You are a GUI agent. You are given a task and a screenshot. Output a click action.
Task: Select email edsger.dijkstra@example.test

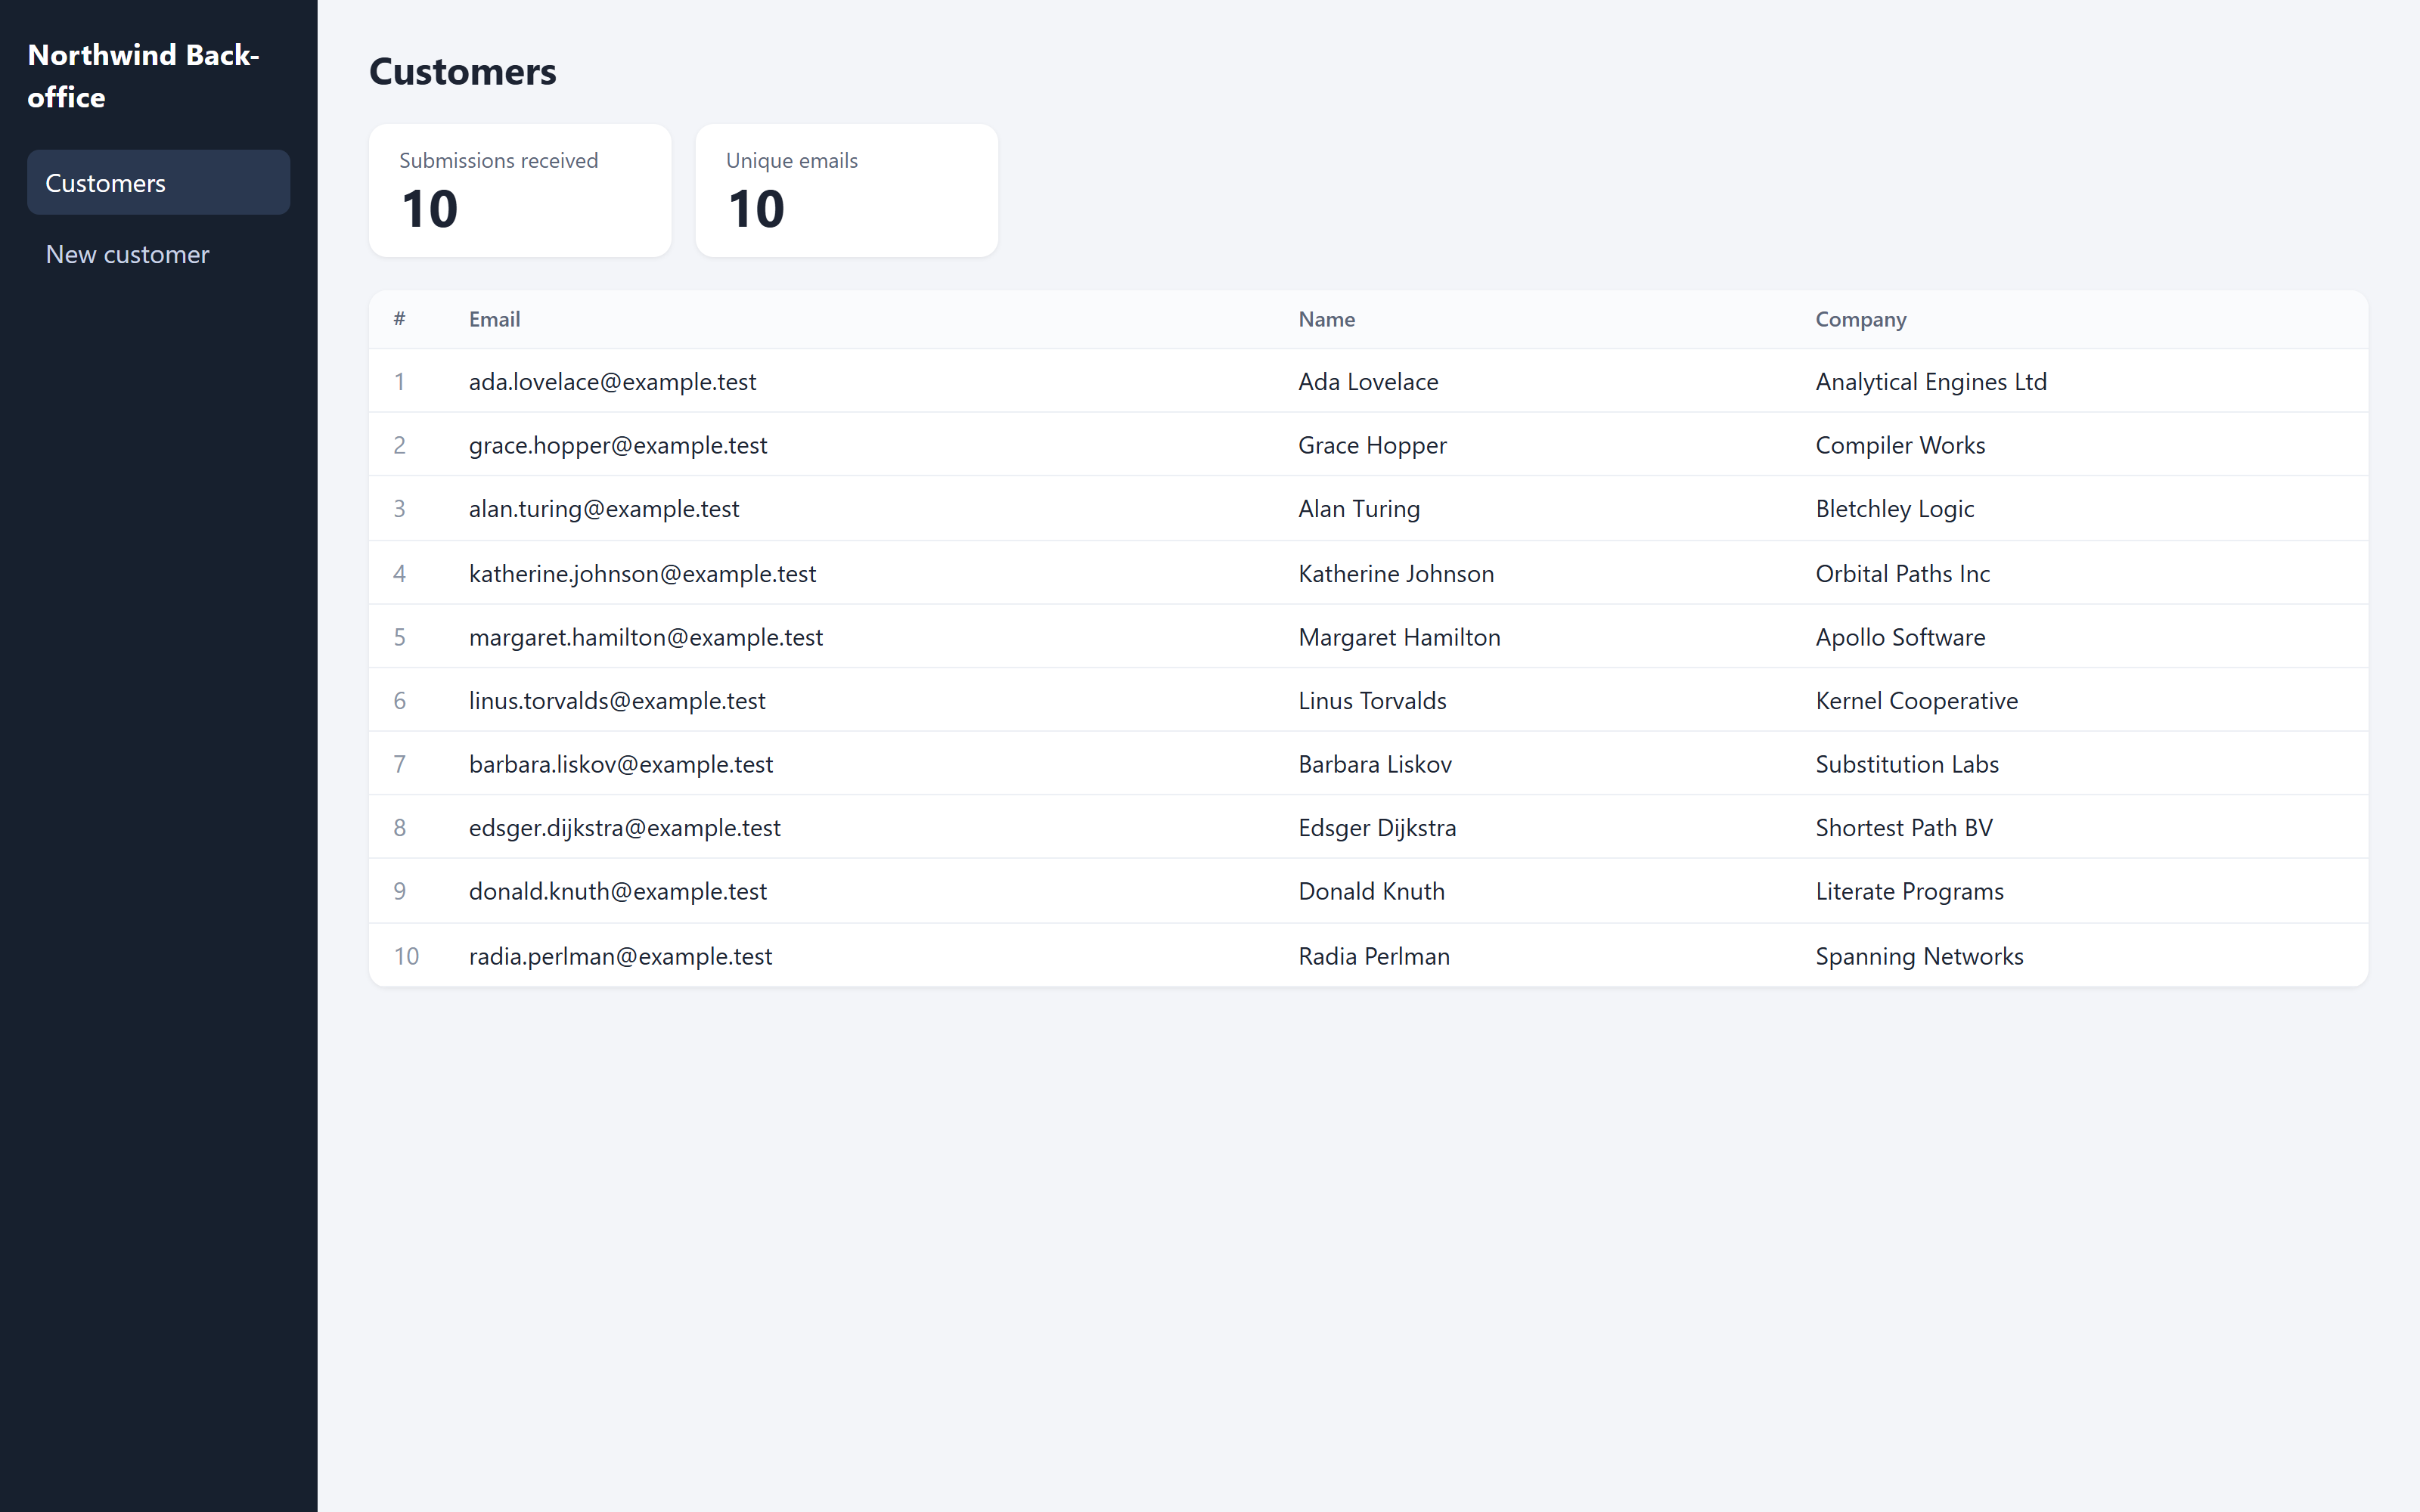(625, 828)
